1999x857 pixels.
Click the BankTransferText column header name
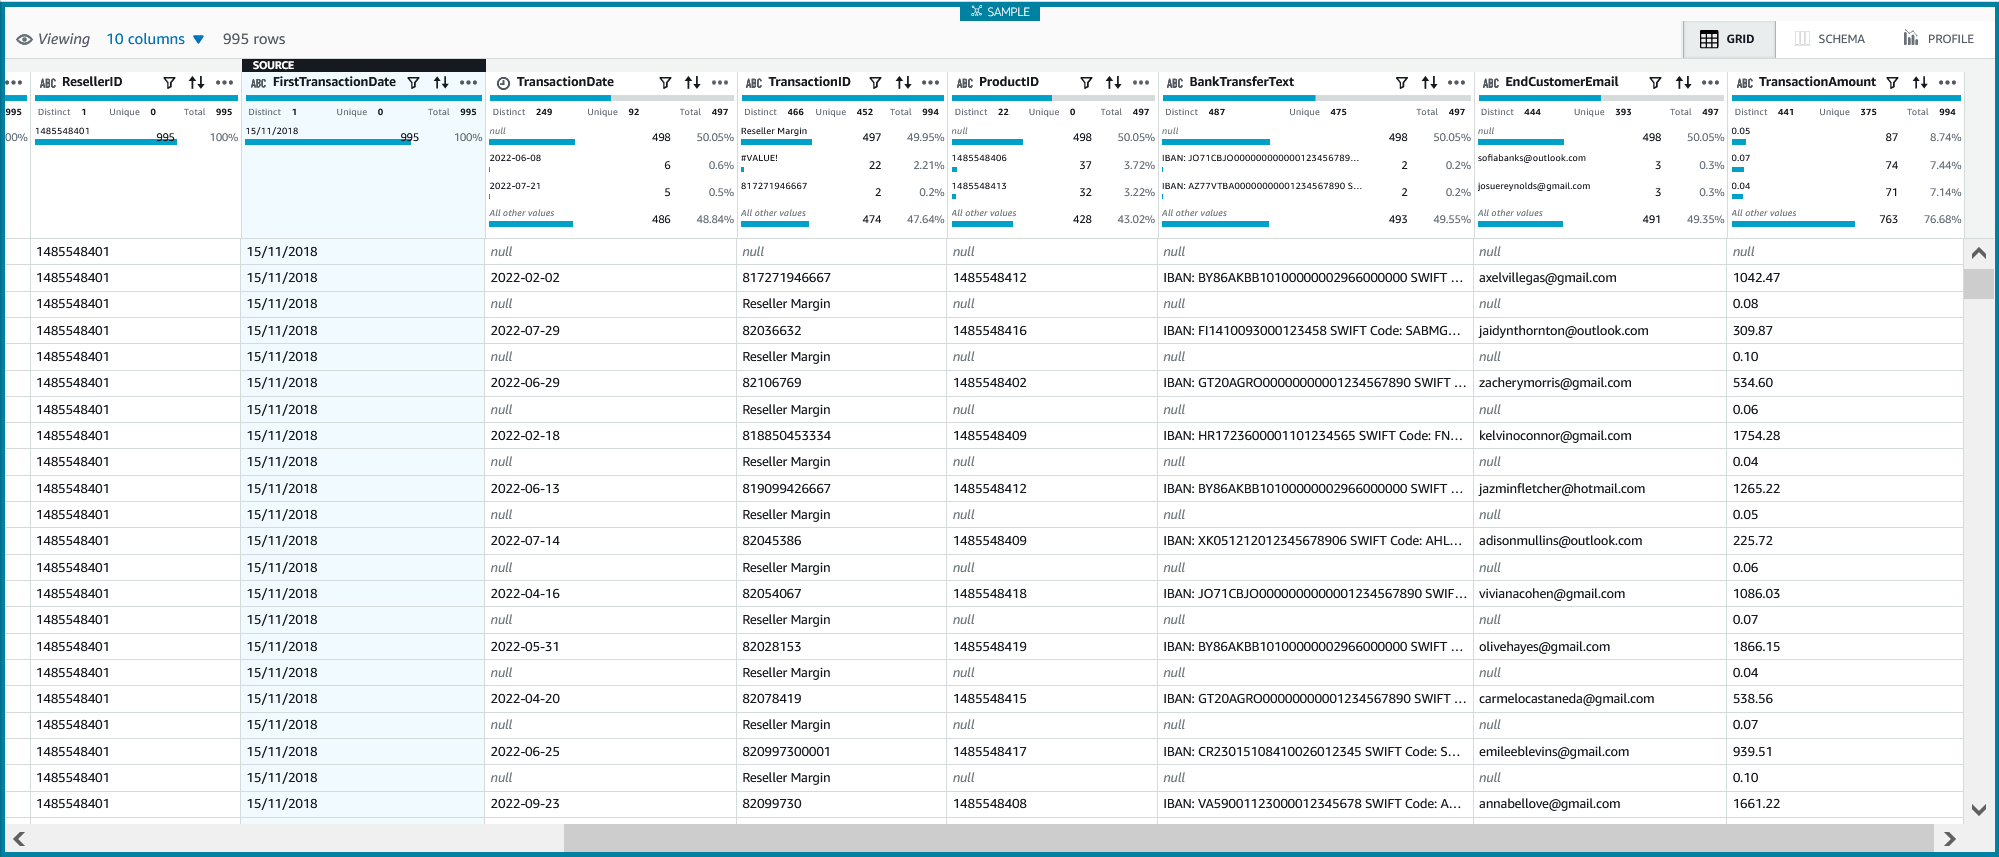pos(1241,82)
